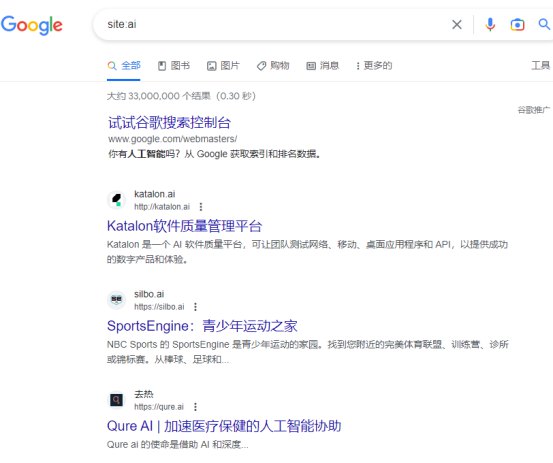The width and height of the screenshot is (553, 463).
Task: Click the silbo.ai site name
Action: click(149, 294)
